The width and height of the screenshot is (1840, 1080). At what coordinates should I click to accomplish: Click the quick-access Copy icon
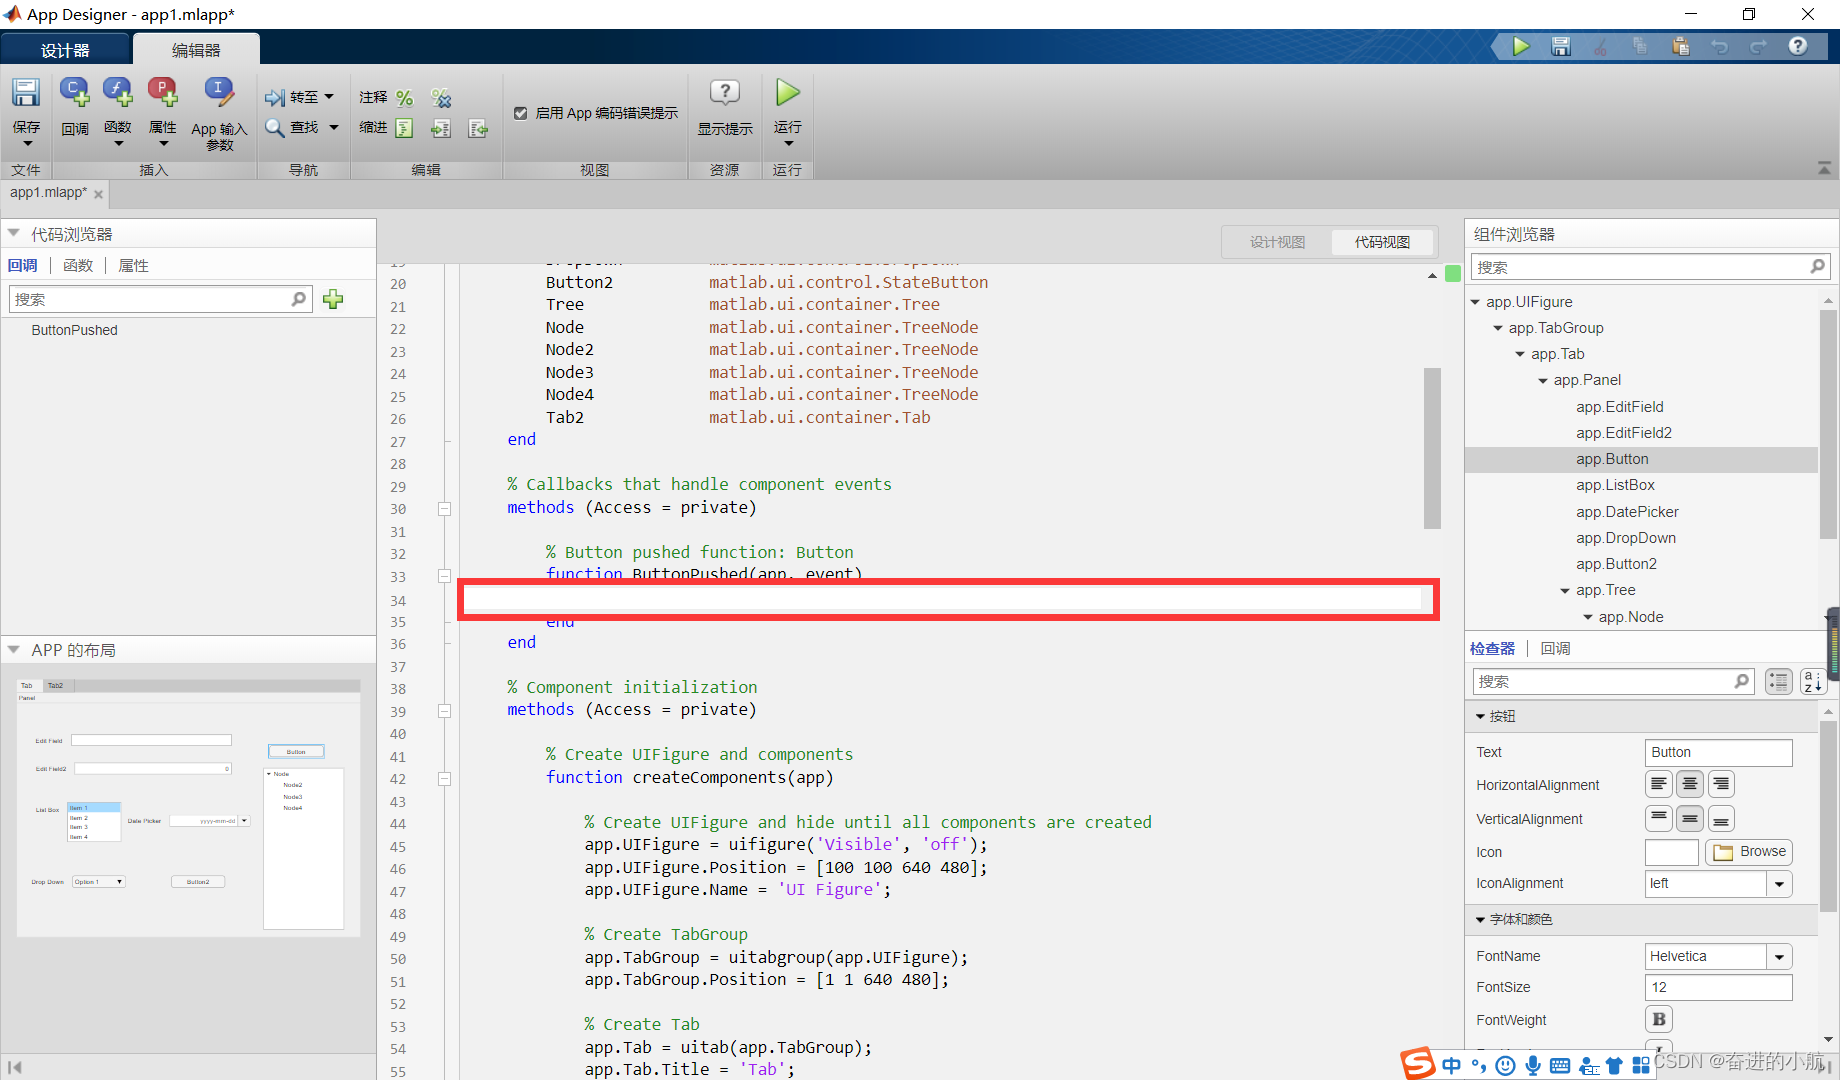click(1640, 46)
